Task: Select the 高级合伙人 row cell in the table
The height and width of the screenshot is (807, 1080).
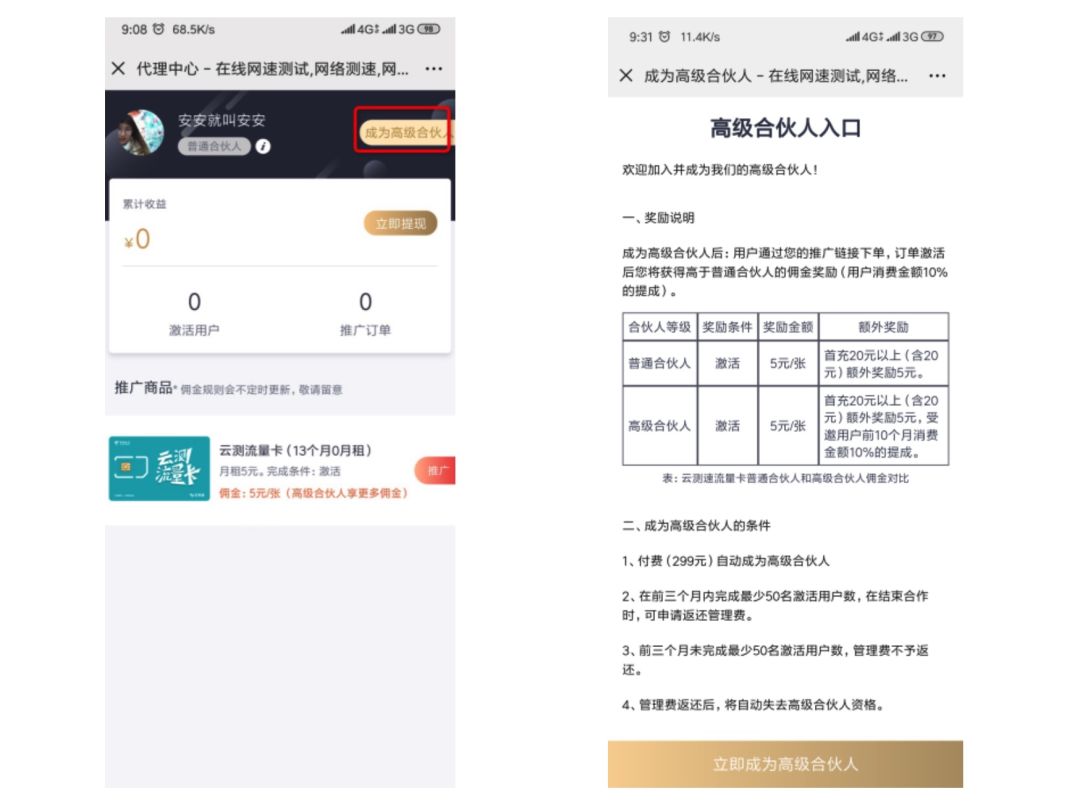Action: pos(659,426)
